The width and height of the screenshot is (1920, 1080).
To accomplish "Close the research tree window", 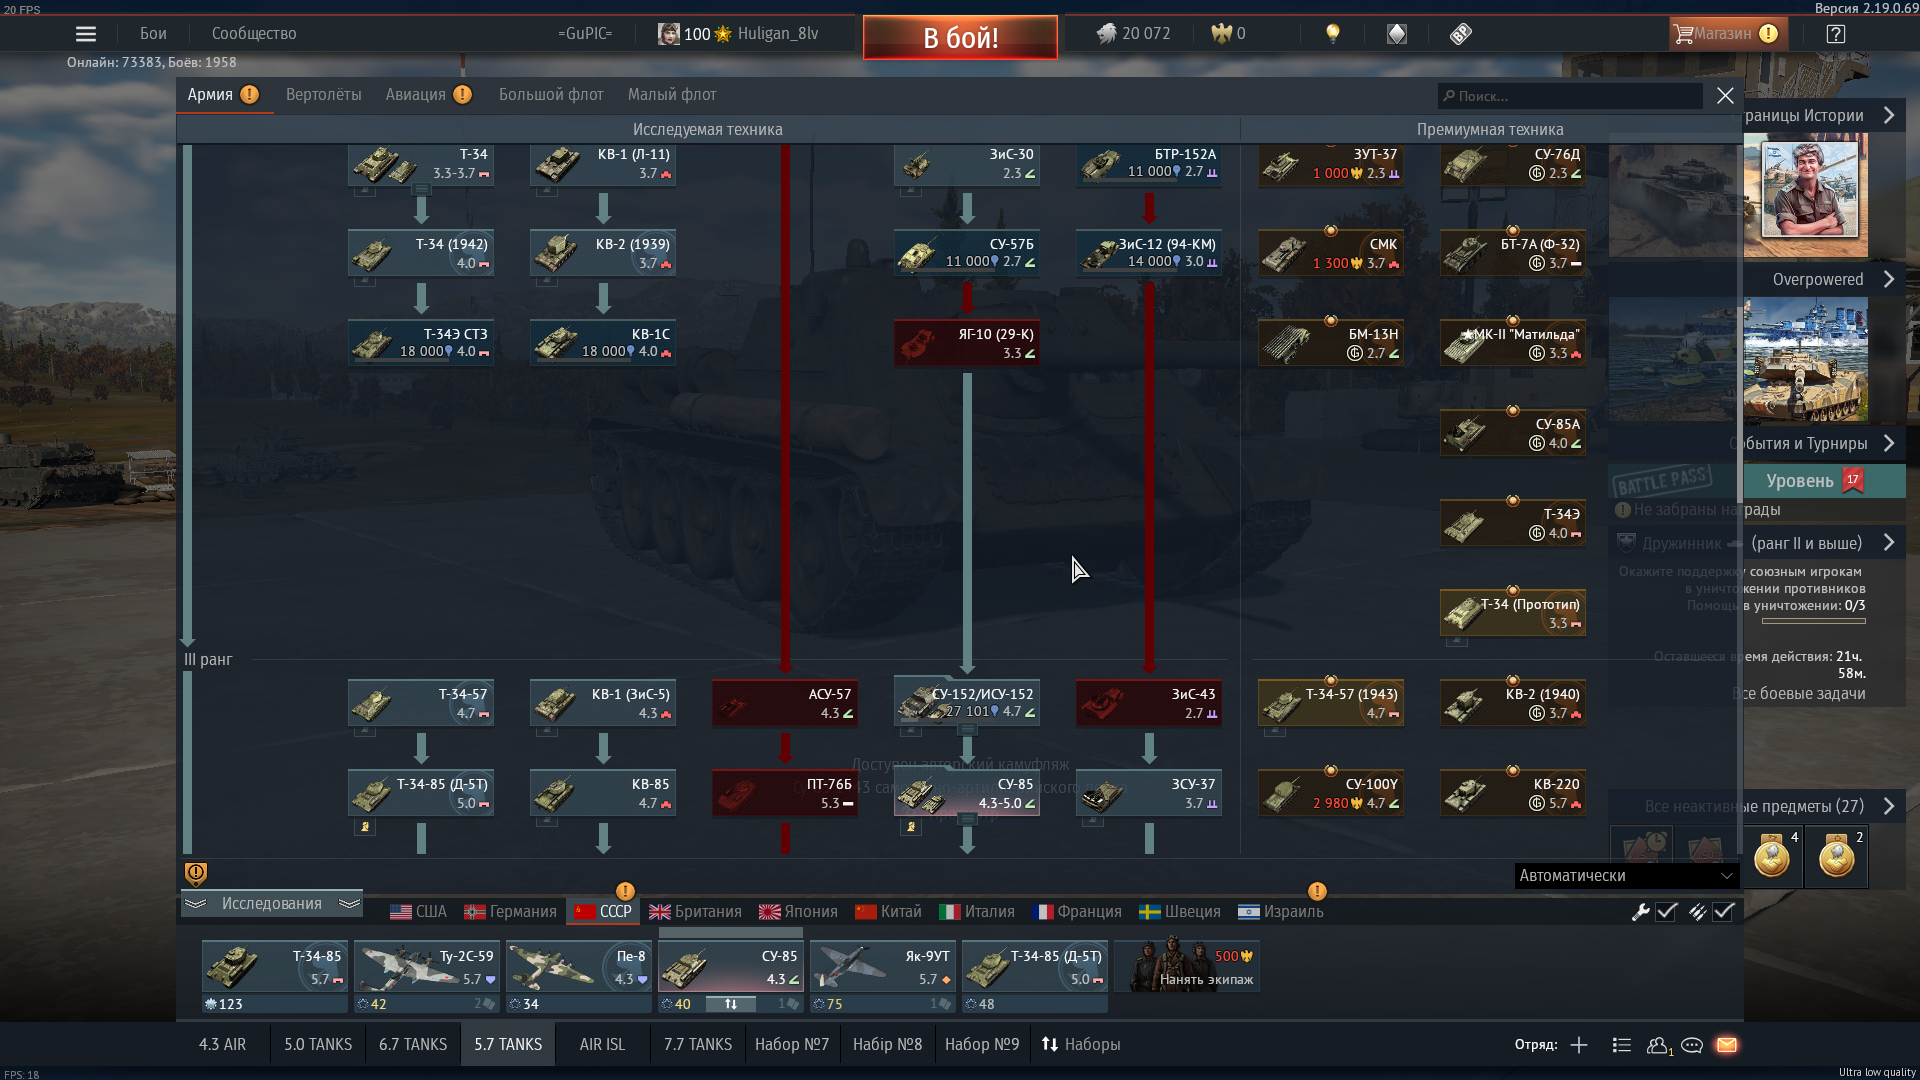I will click(1725, 96).
